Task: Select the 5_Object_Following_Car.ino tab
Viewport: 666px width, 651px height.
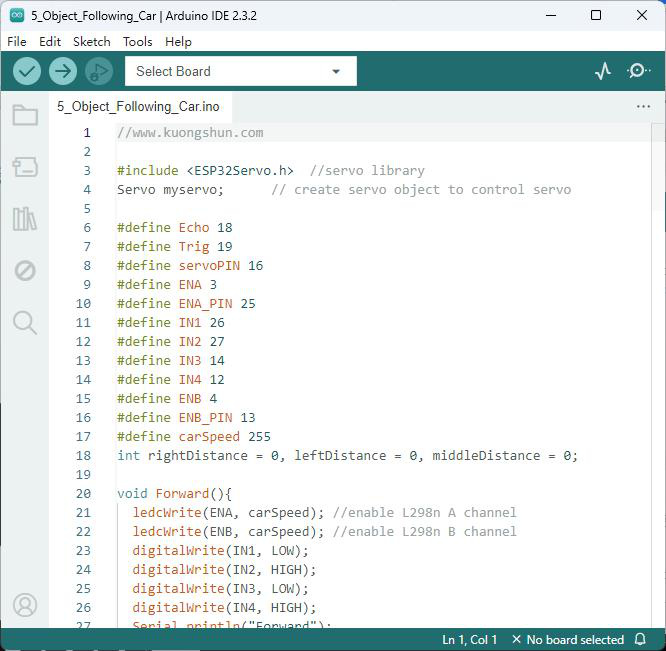Action: (138, 106)
